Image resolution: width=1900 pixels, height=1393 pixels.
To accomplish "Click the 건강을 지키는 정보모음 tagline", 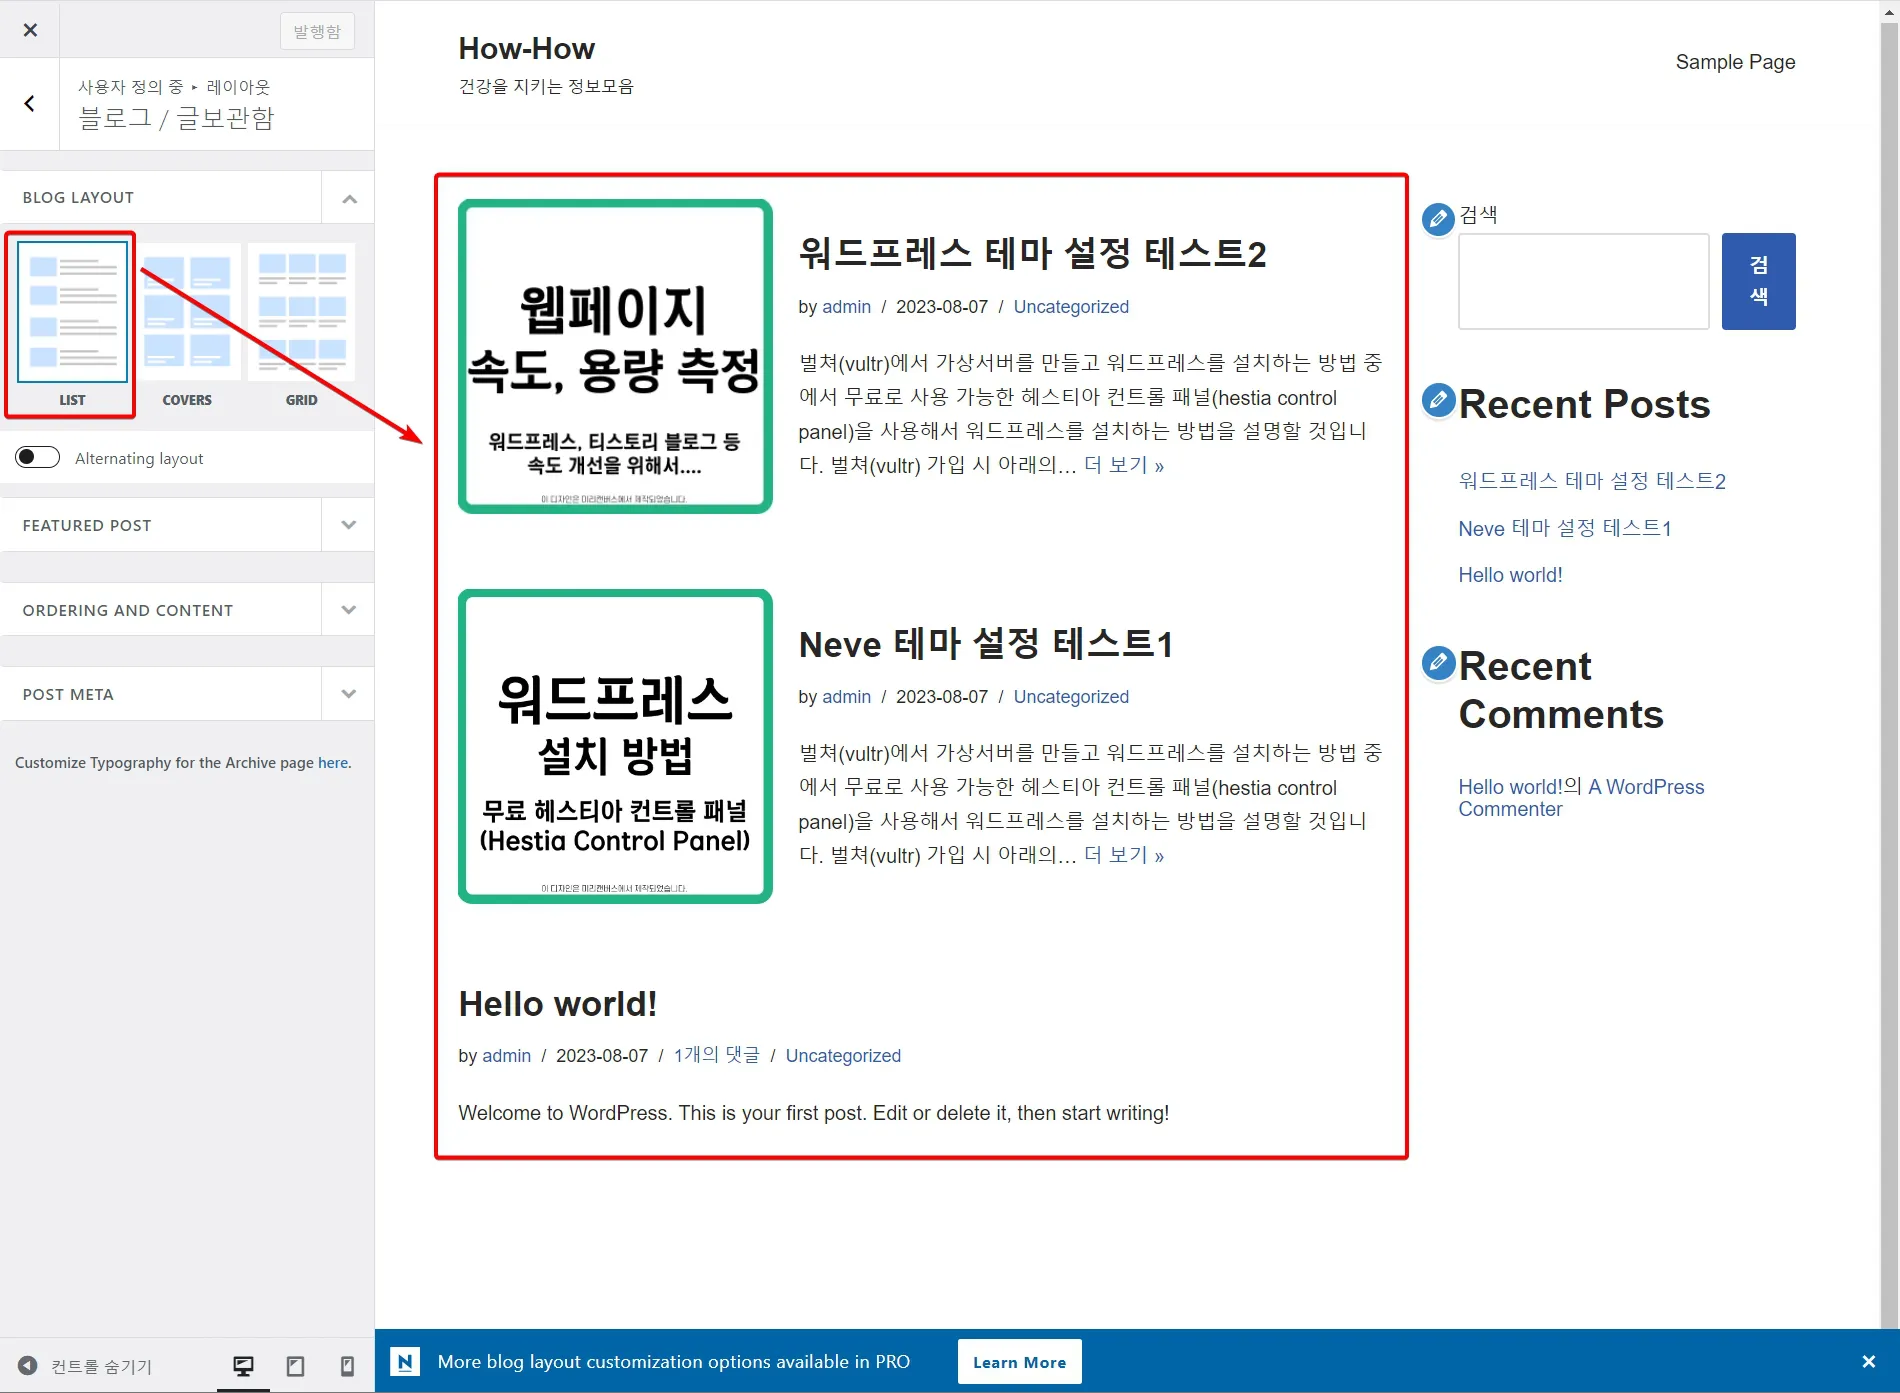I will tap(546, 86).
